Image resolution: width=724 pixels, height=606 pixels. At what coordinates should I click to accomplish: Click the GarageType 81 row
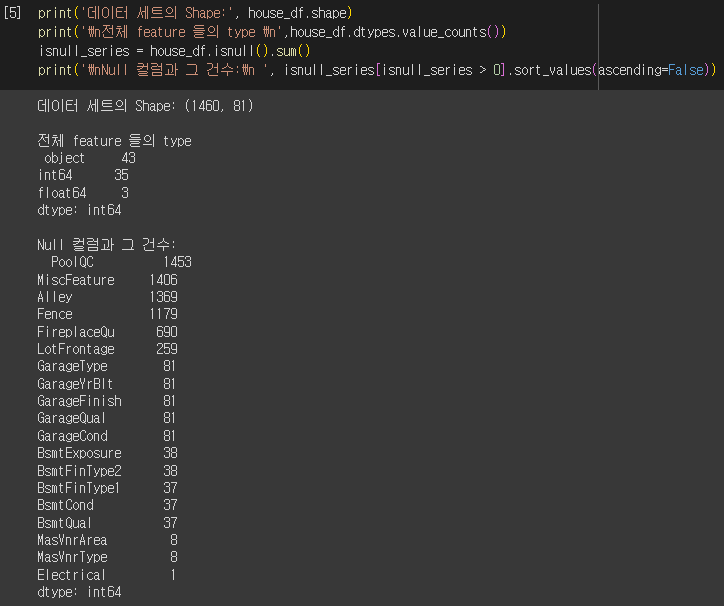[107, 366]
